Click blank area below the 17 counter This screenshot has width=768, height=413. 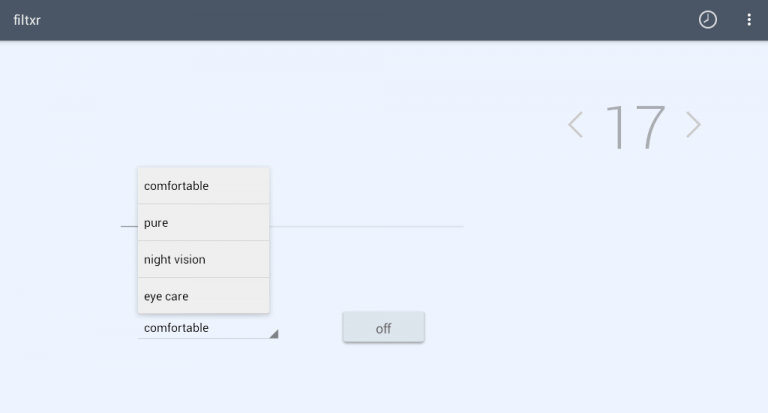(635, 230)
